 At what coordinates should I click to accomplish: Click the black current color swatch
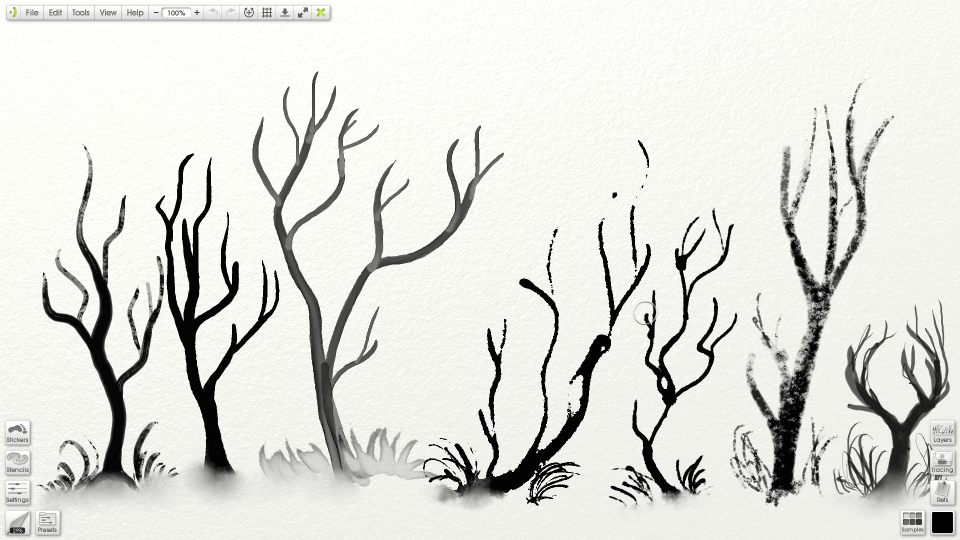942,522
